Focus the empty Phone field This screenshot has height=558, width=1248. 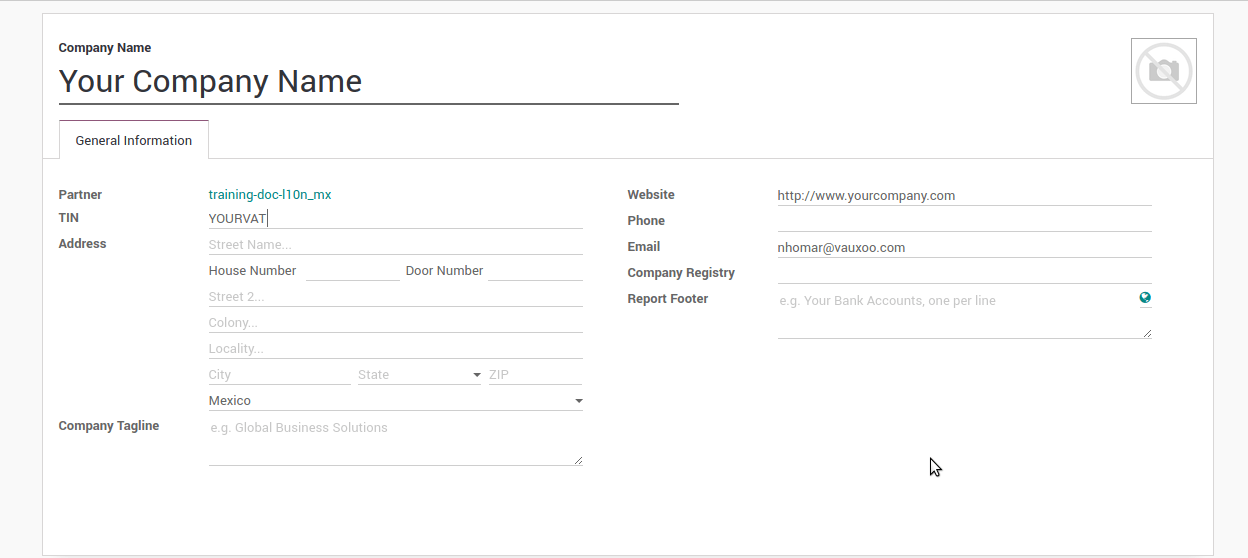pyautogui.click(x=964, y=221)
